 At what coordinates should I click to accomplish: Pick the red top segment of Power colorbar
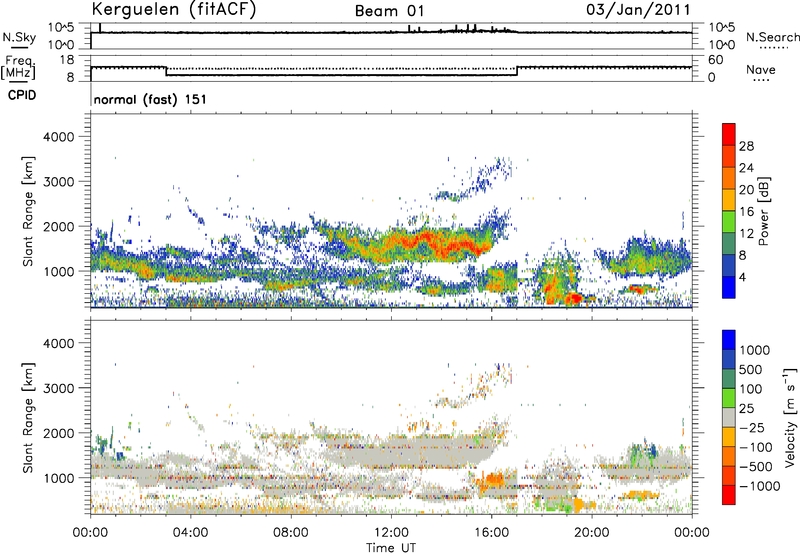point(729,134)
